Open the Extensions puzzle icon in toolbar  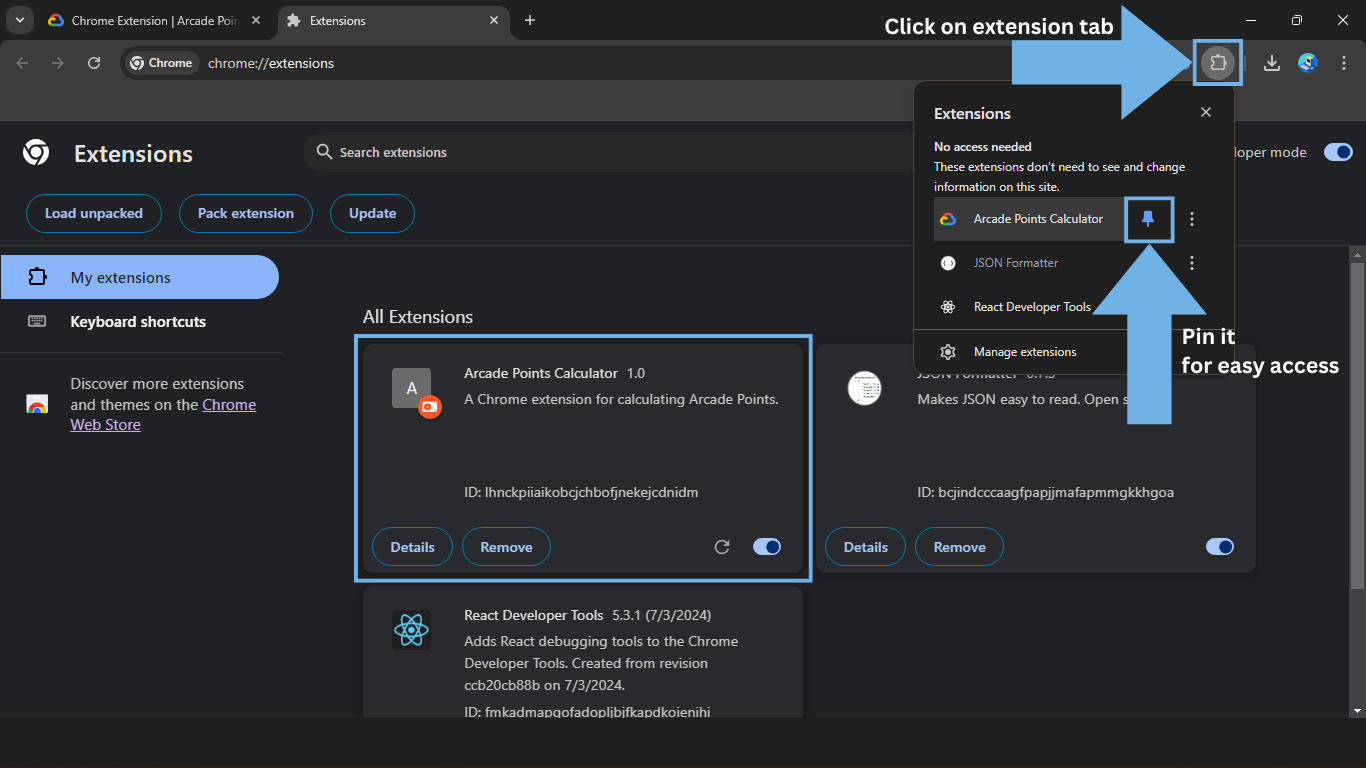pos(1217,63)
